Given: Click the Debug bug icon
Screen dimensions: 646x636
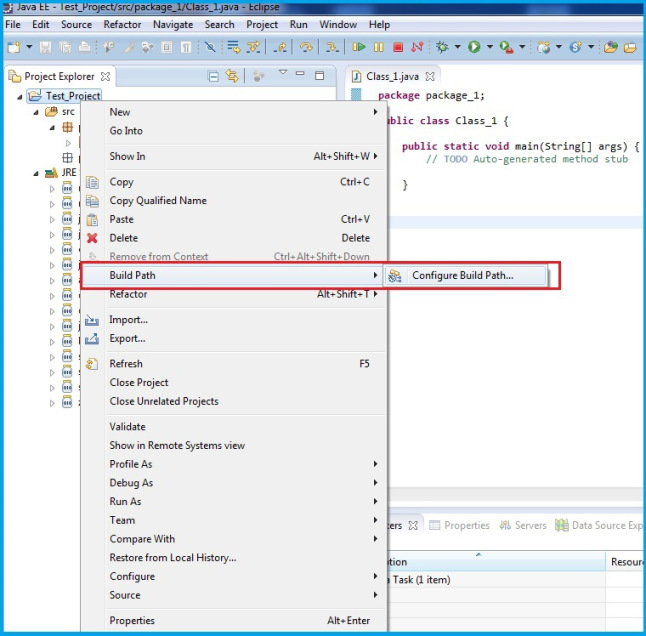Looking at the screenshot, I should [442, 47].
